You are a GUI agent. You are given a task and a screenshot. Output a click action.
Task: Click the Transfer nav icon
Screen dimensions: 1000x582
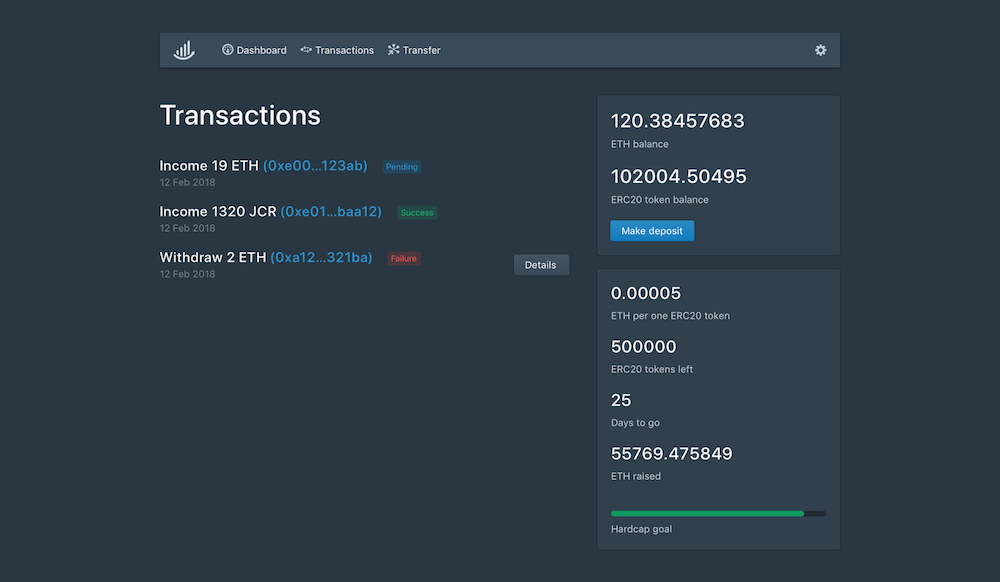tap(393, 50)
